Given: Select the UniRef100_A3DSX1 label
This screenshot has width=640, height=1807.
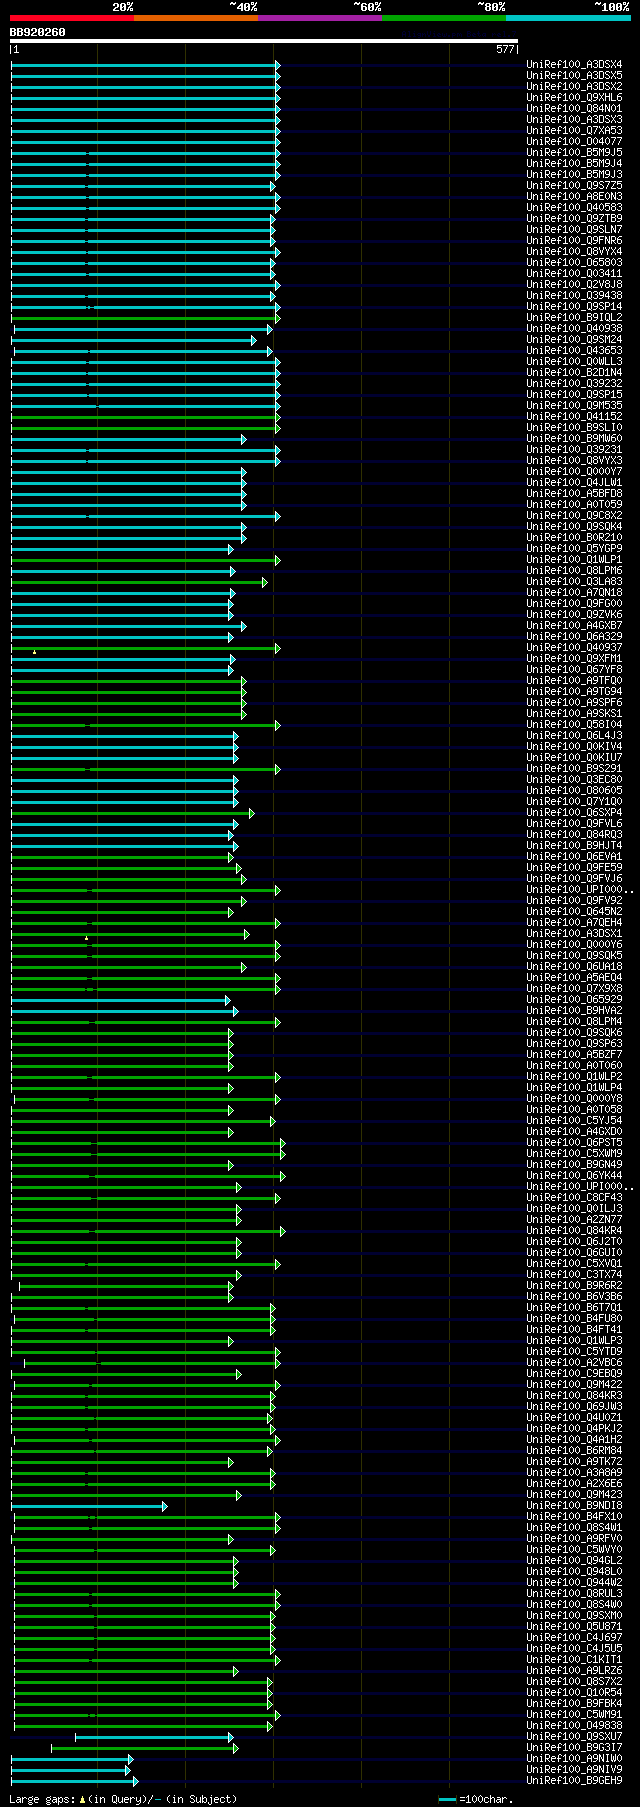Looking at the screenshot, I should point(574,934).
